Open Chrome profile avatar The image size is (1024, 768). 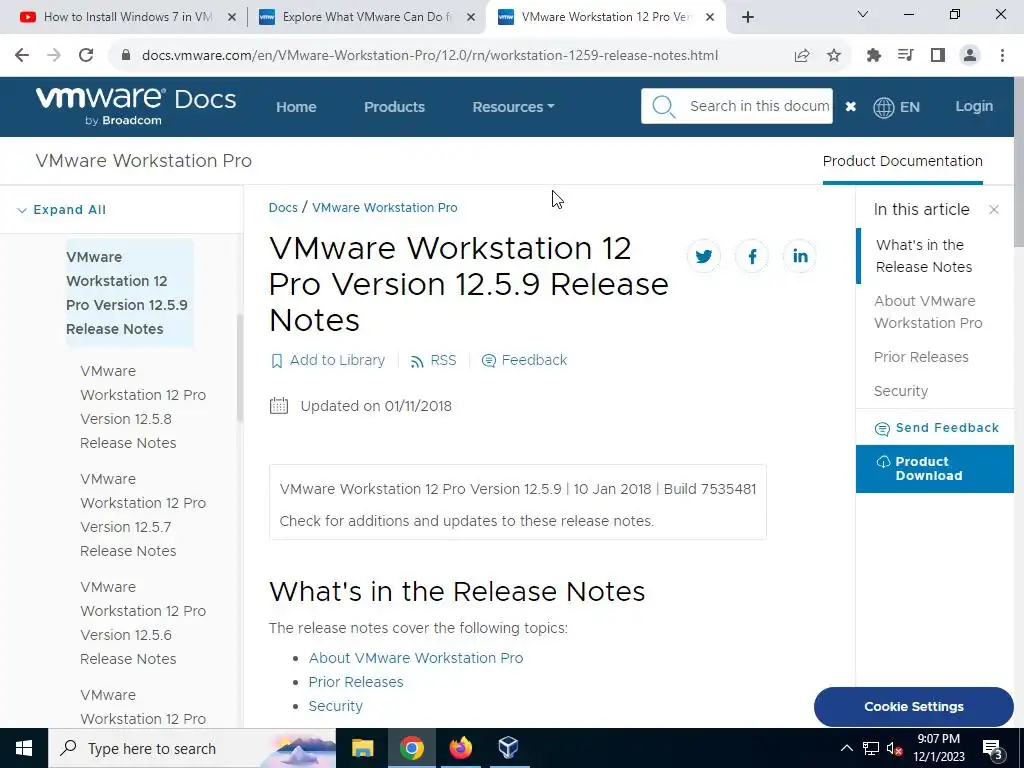click(x=970, y=56)
